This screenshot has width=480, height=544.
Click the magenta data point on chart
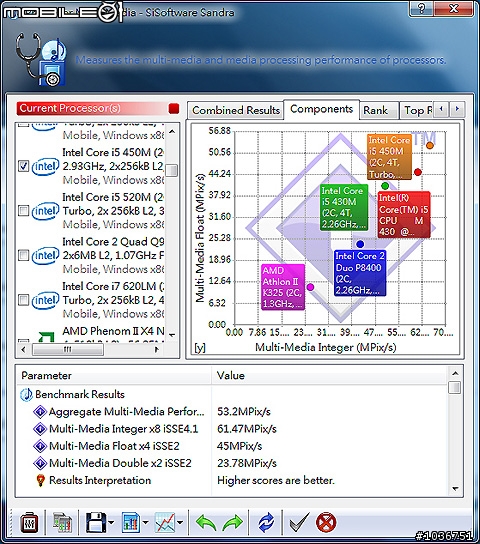pos(310,287)
